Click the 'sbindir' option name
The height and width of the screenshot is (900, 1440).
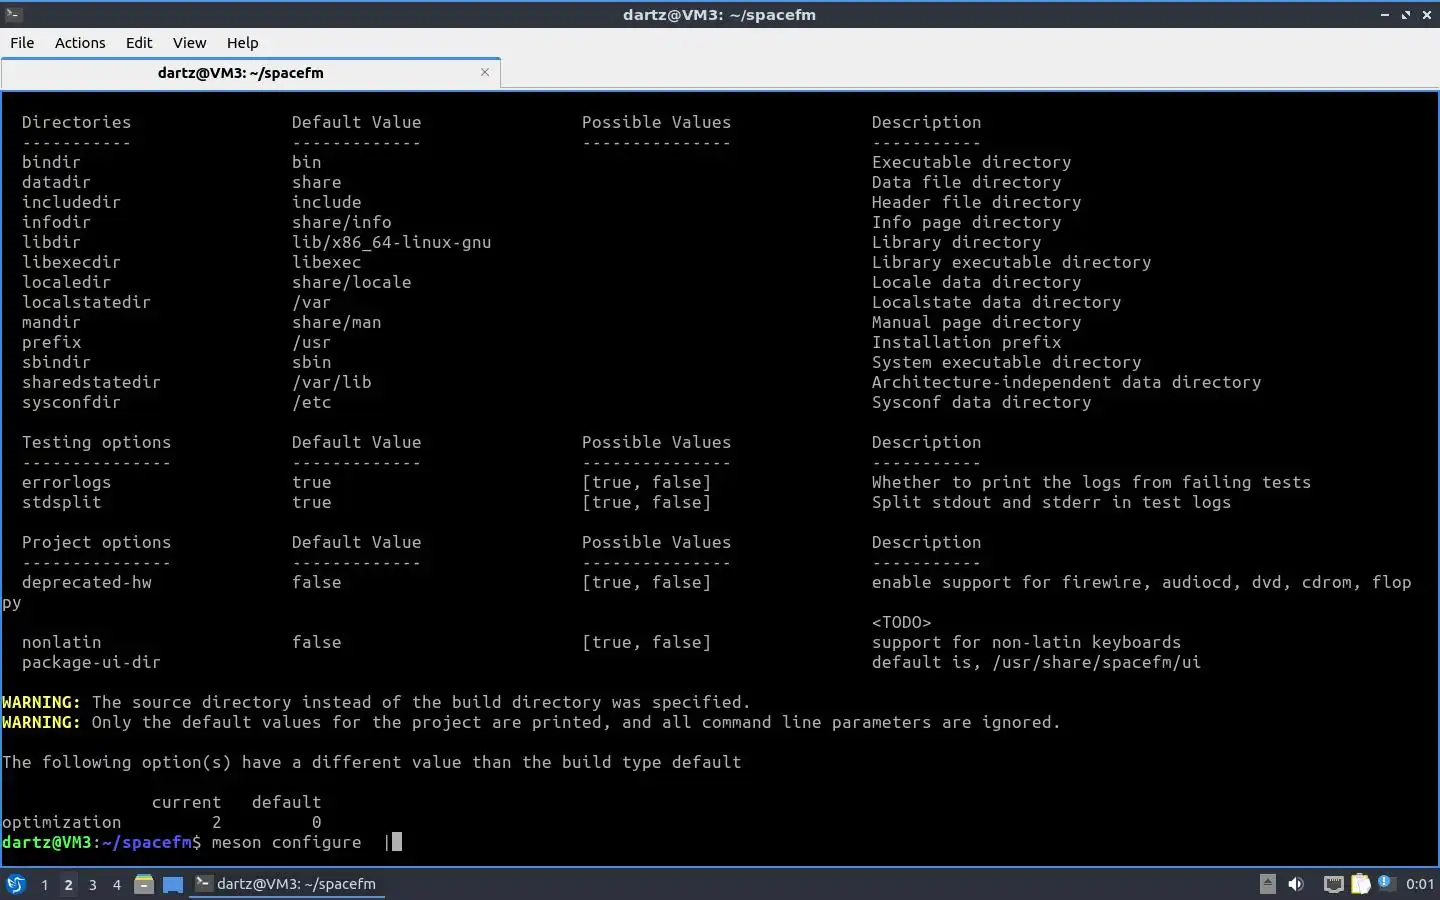(x=56, y=362)
